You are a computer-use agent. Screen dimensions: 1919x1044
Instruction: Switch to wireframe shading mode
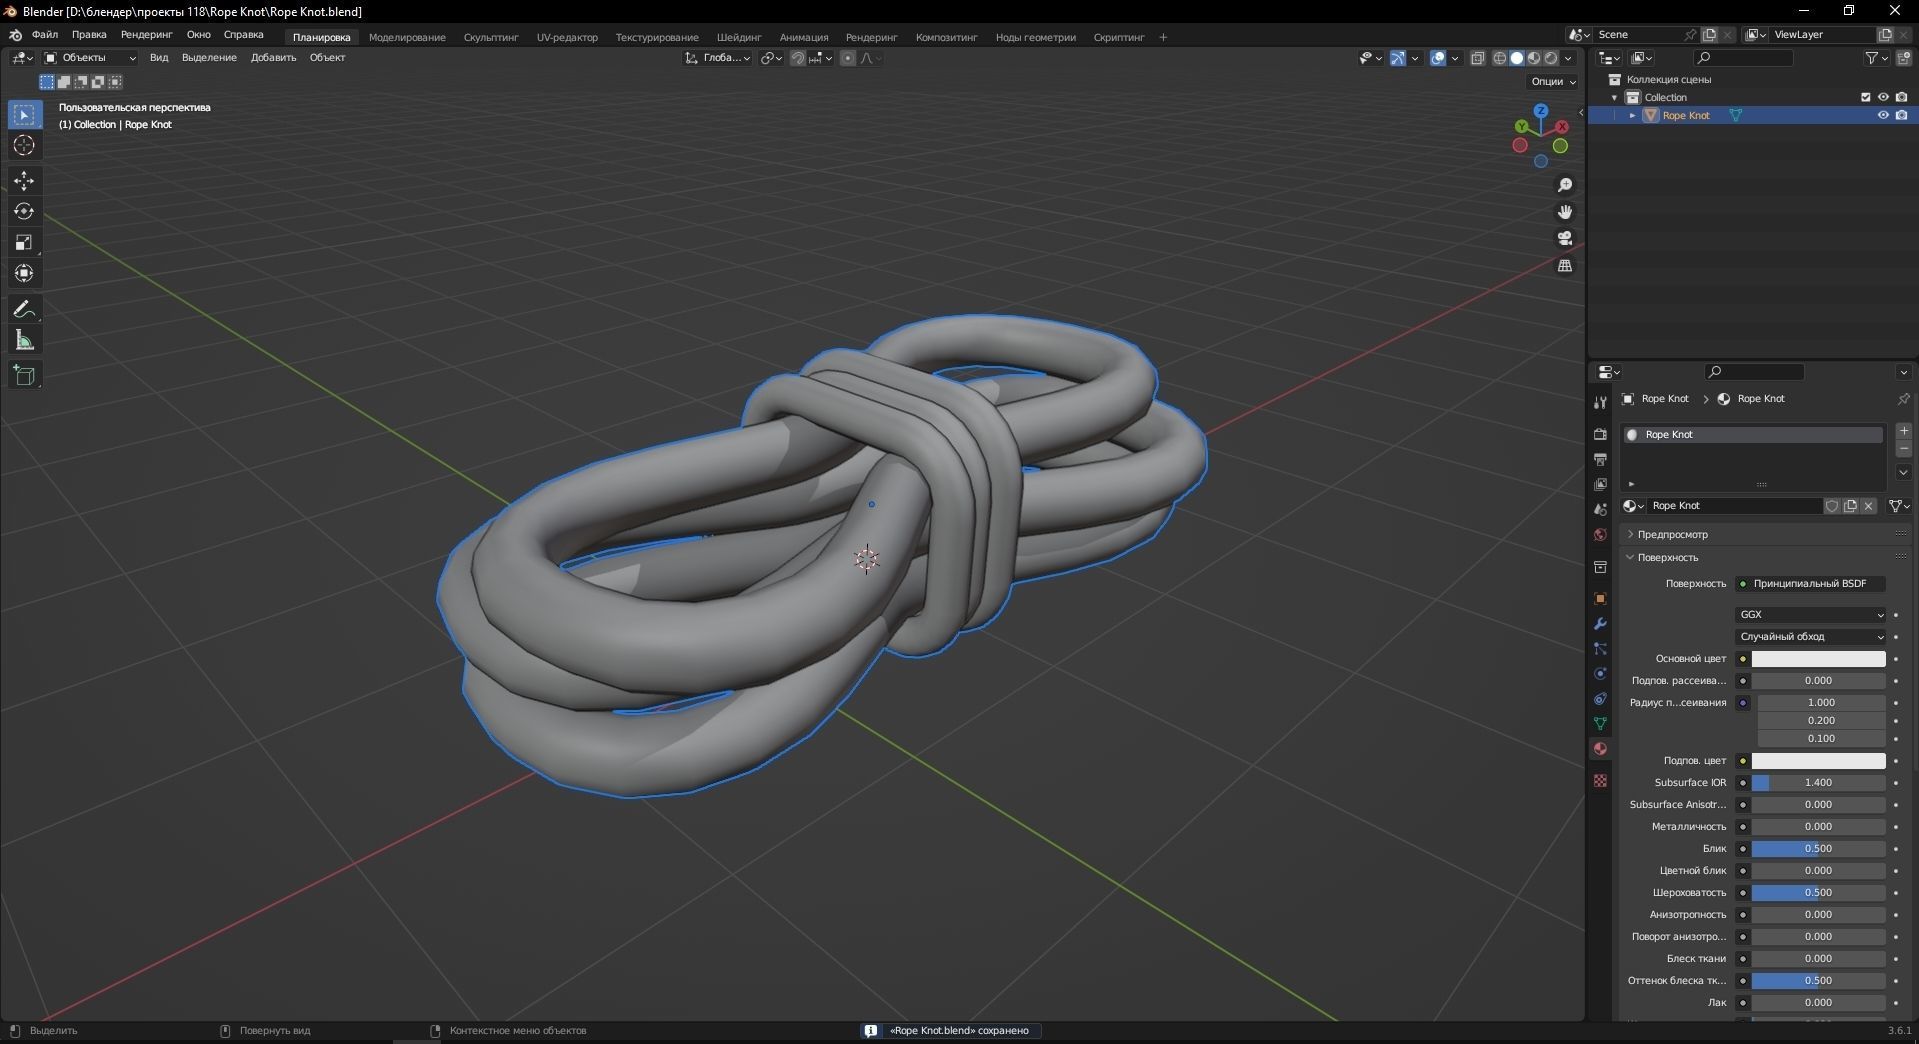(x=1500, y=58)
